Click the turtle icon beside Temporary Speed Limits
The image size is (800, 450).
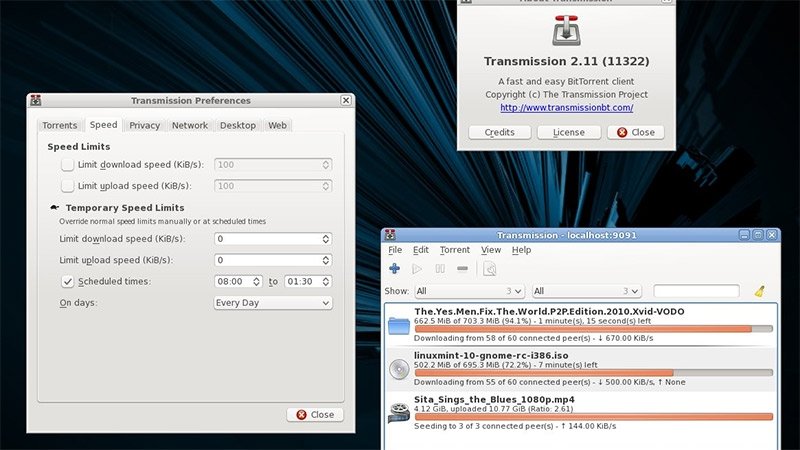(x=55, y=208)
